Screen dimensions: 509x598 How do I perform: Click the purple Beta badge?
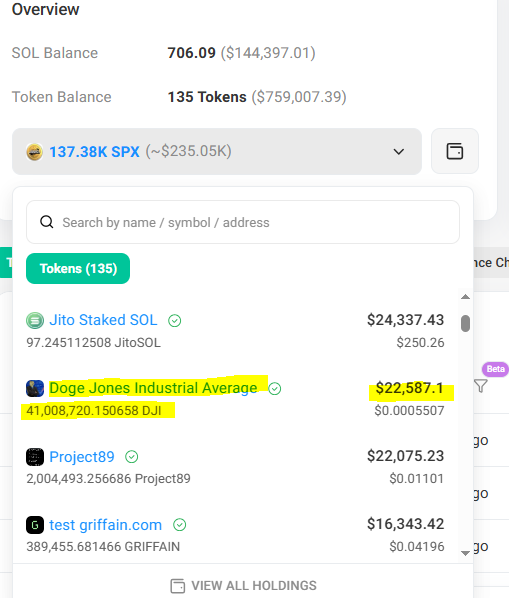tap(495, 369)
